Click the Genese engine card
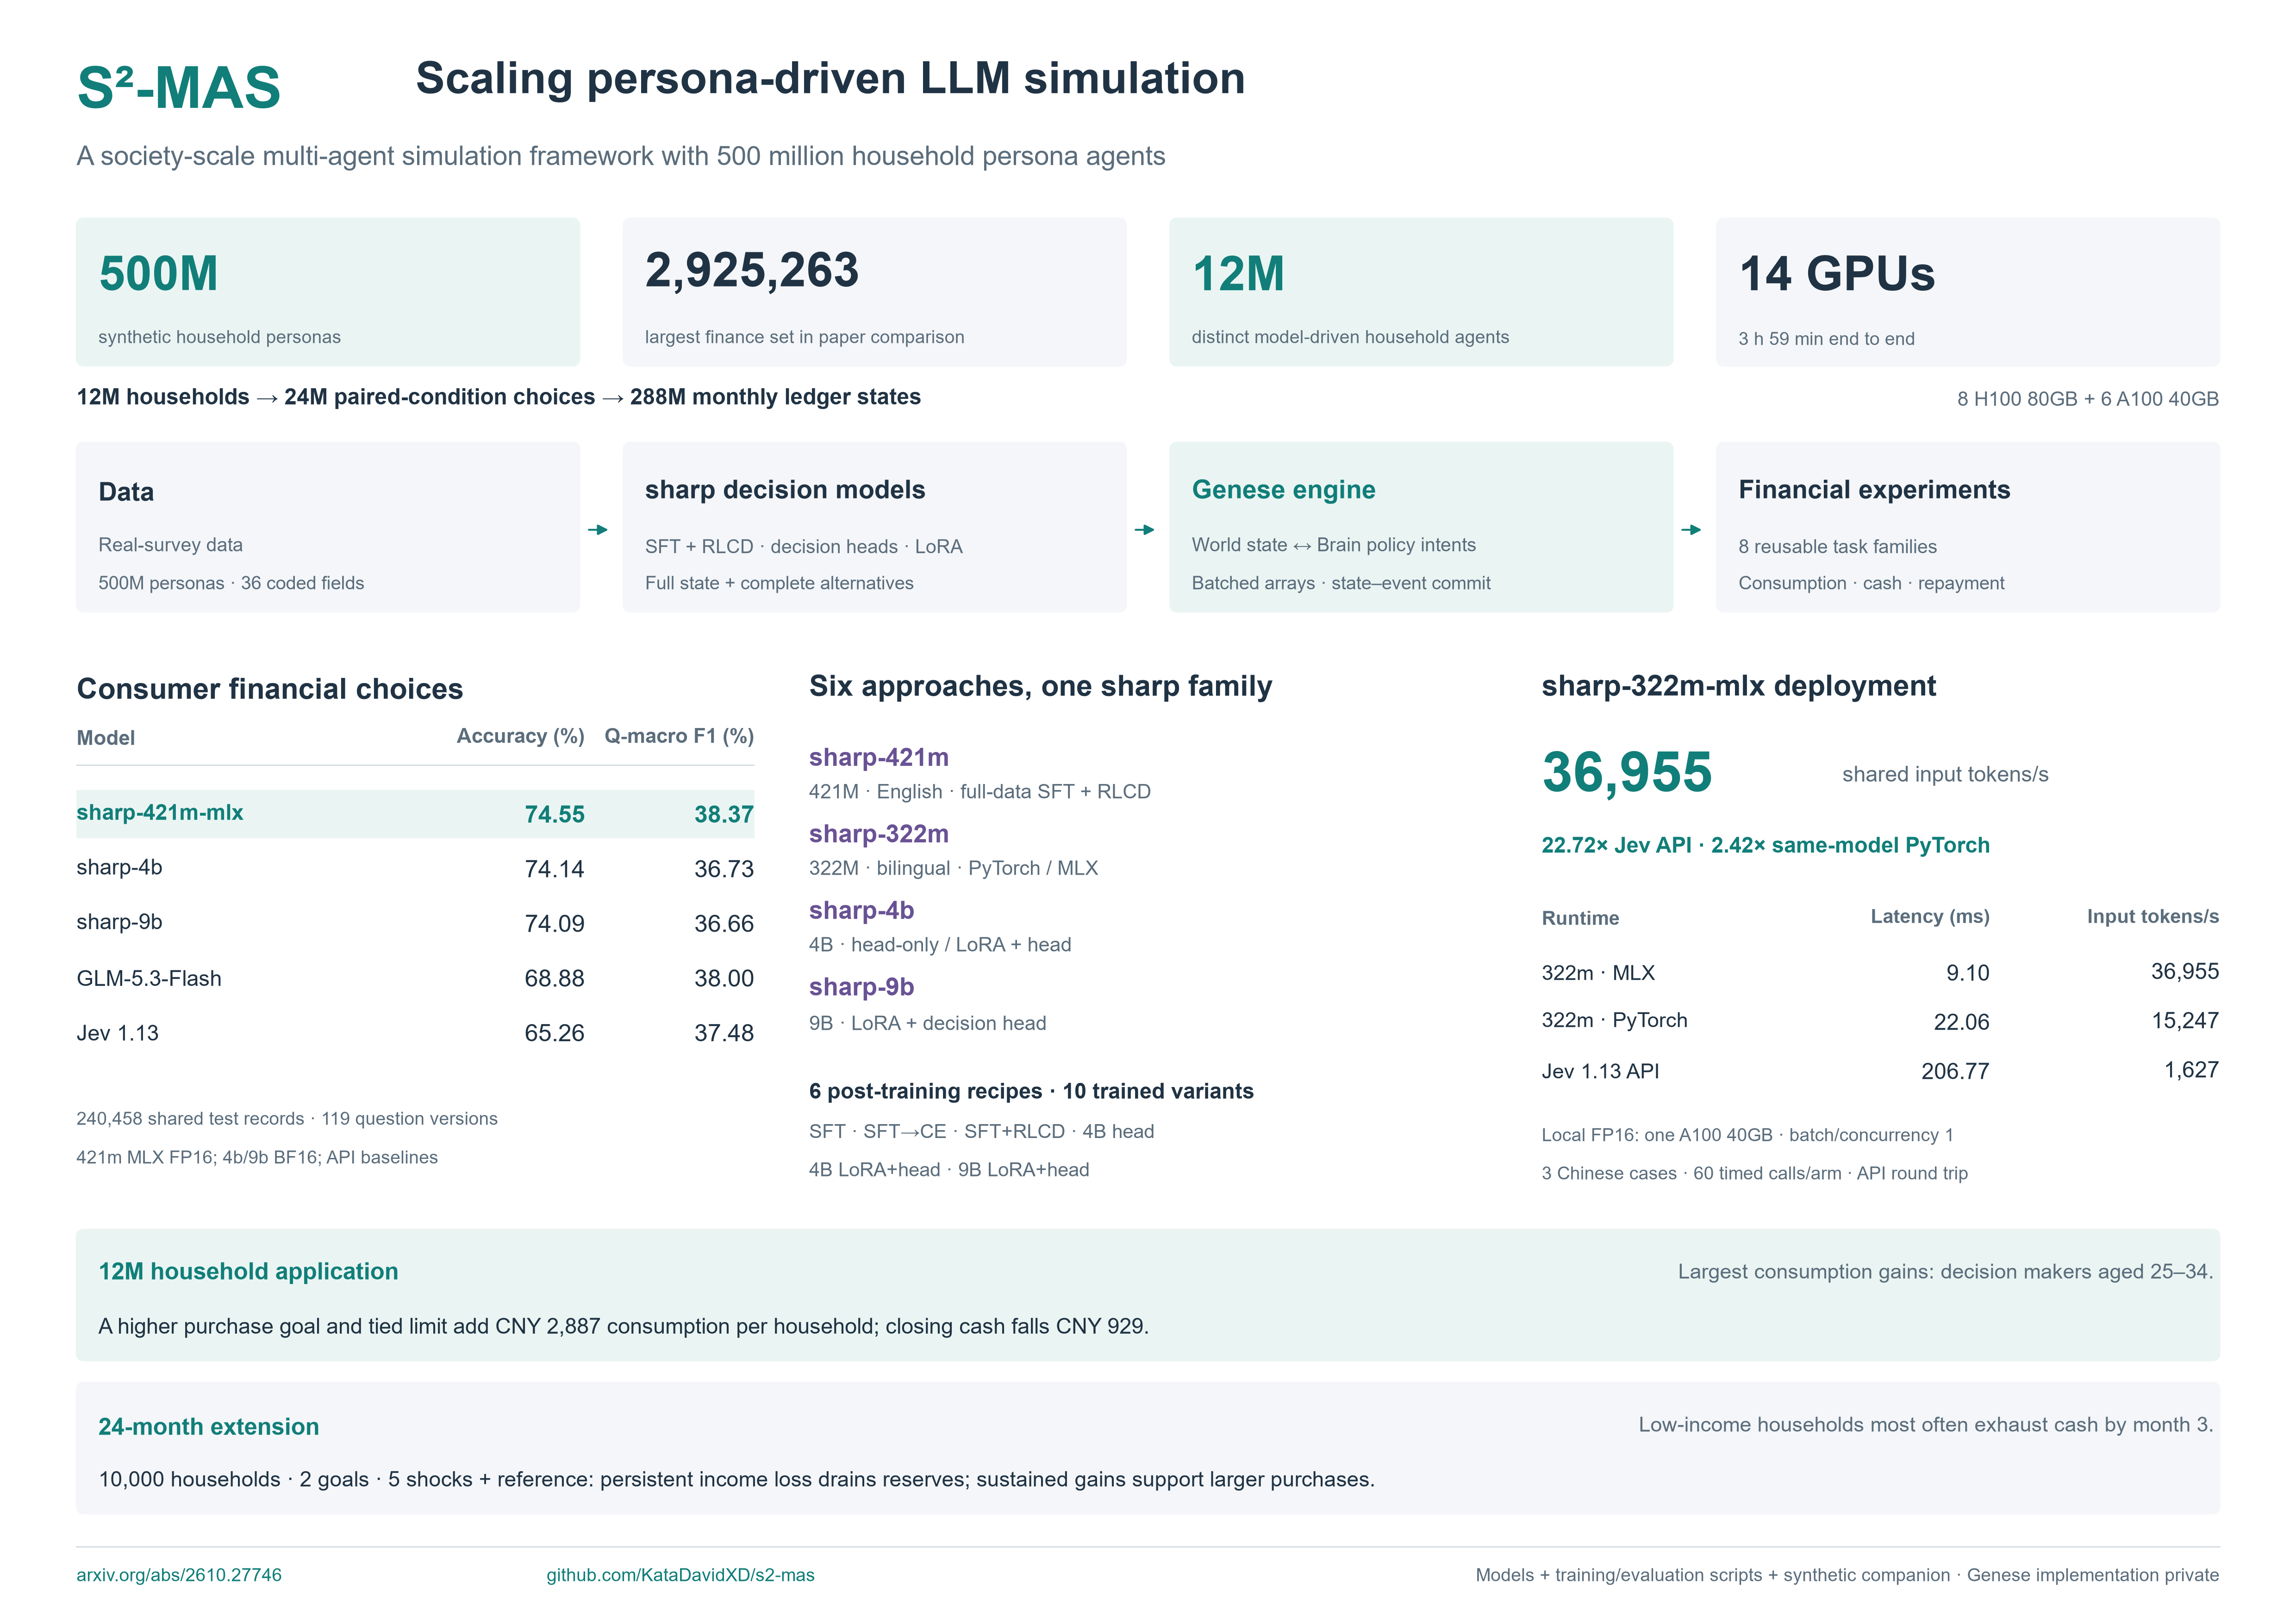Viewport: 2296px width, 1623px height. point(1421,527)
